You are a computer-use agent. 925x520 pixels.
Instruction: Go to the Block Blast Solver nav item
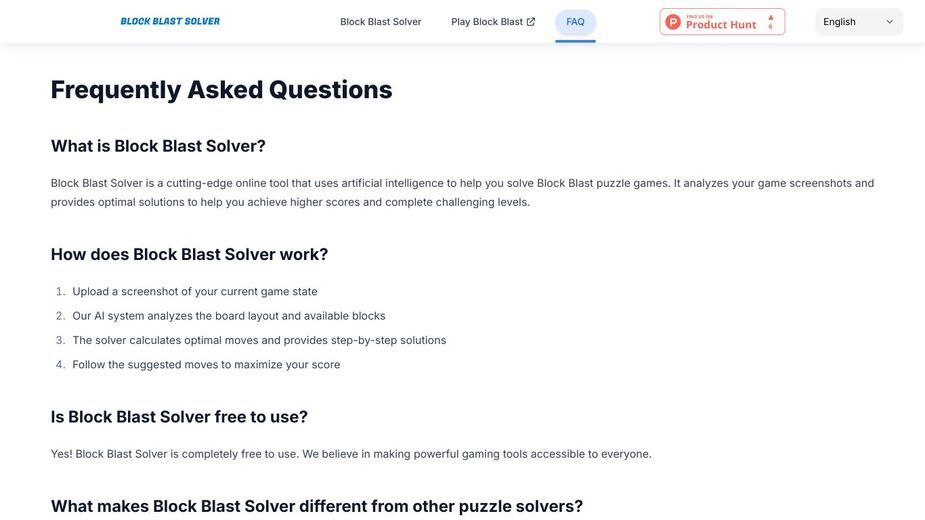click(x=381, y=22)
